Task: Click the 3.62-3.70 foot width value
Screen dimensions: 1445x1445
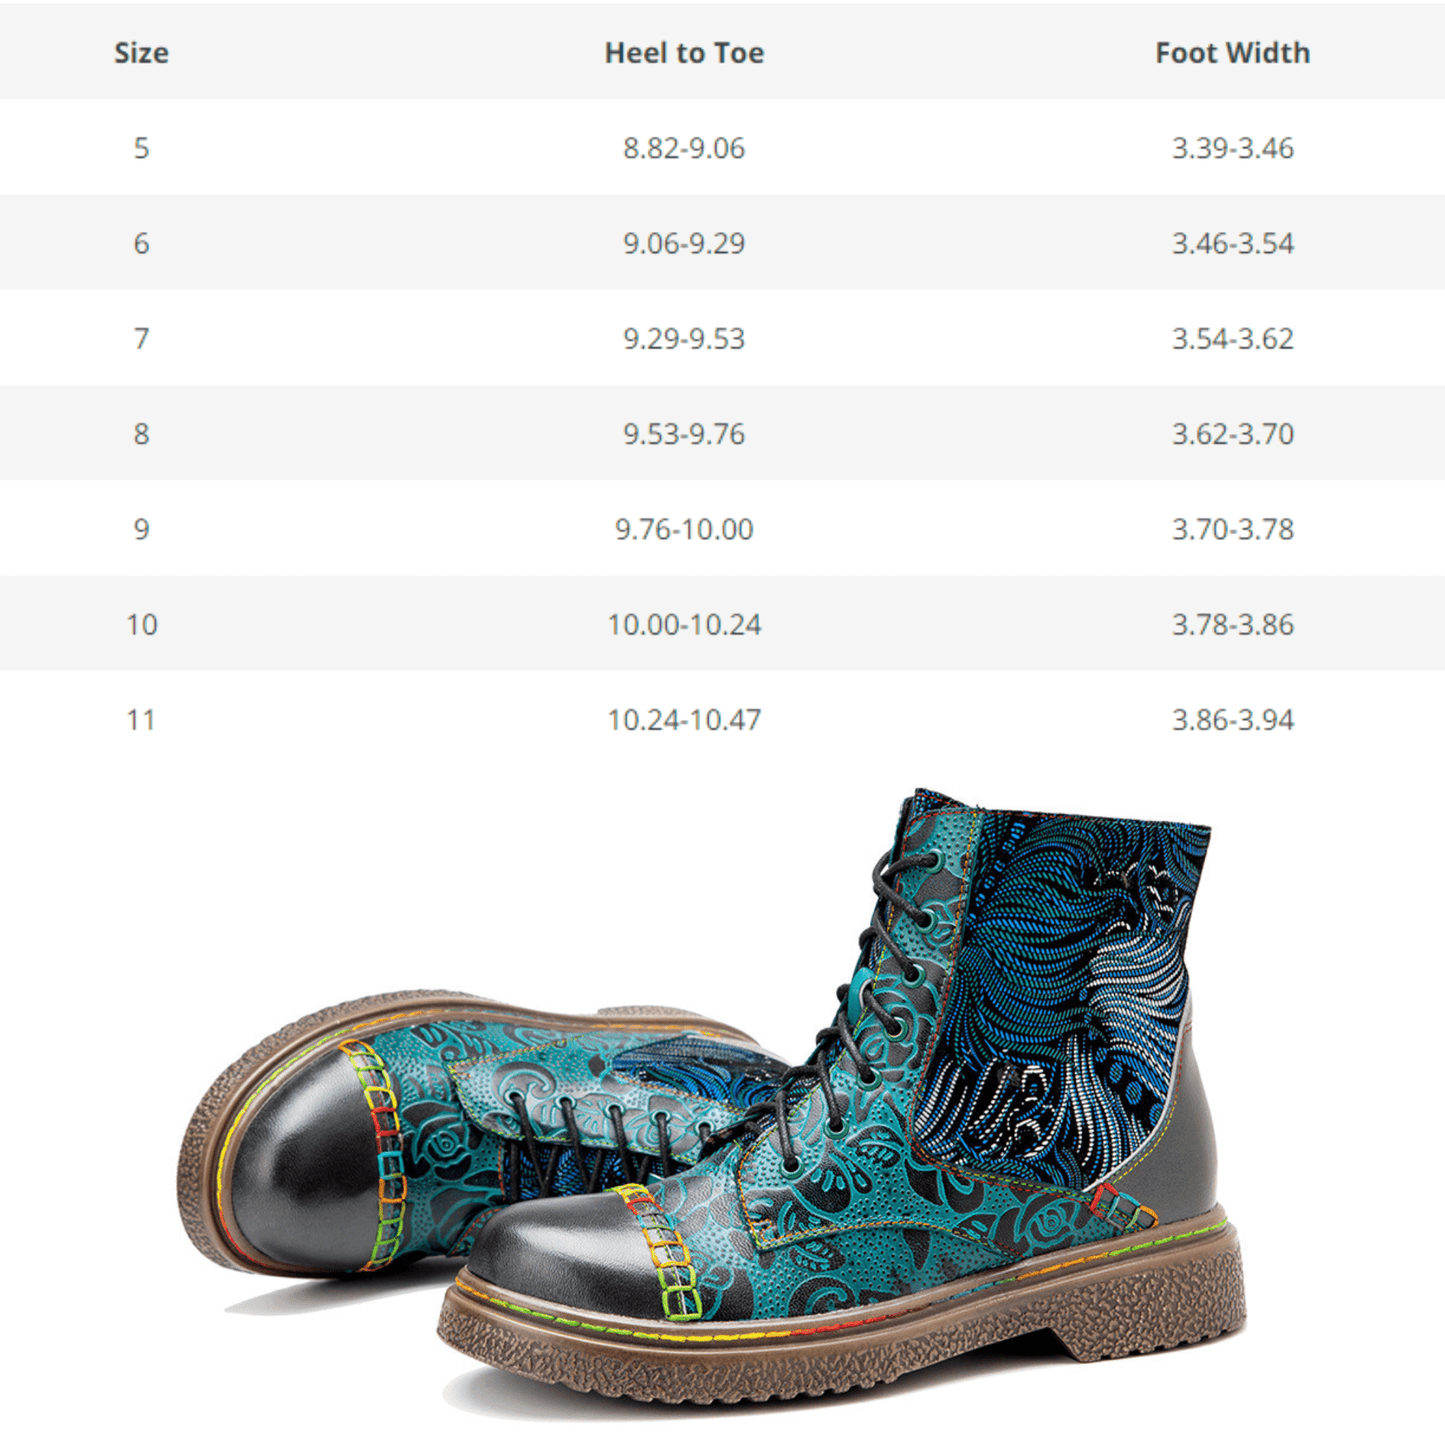Action: point(1232,434)
